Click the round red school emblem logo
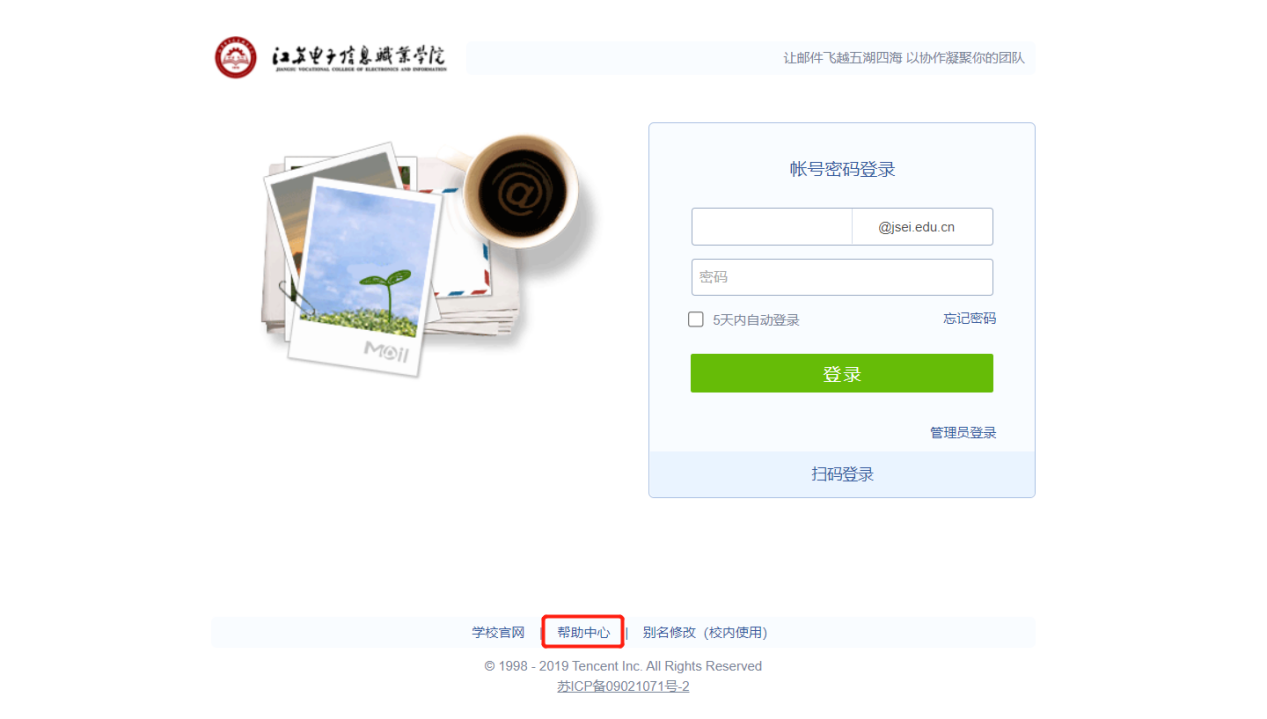The image size is (1267, 719). [x=236, y=58]
